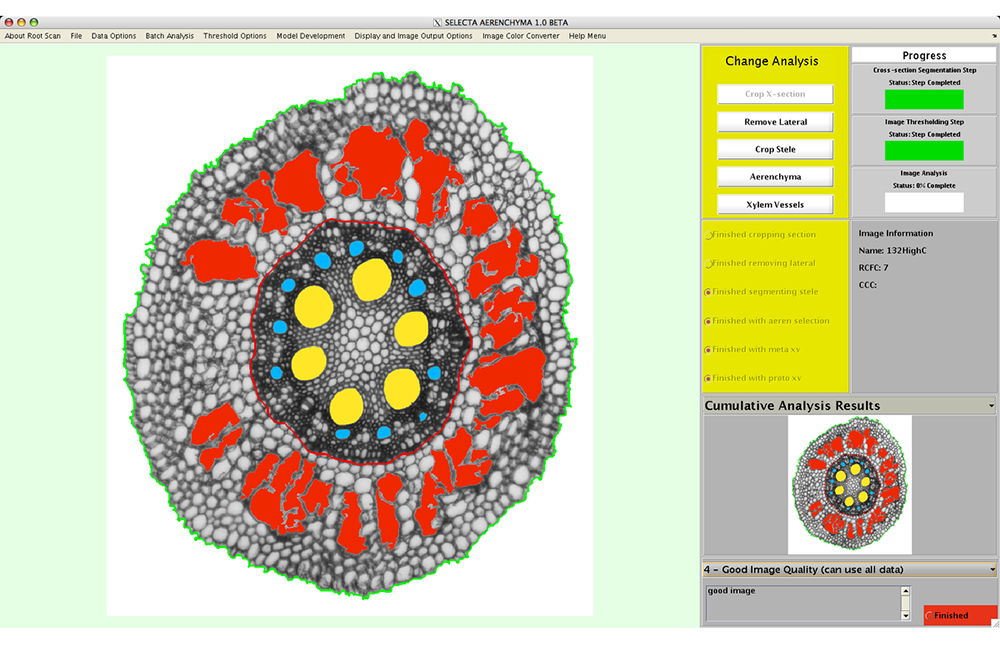
Task: Click the cumulative results root thumbnail
Action: [849, 485]
